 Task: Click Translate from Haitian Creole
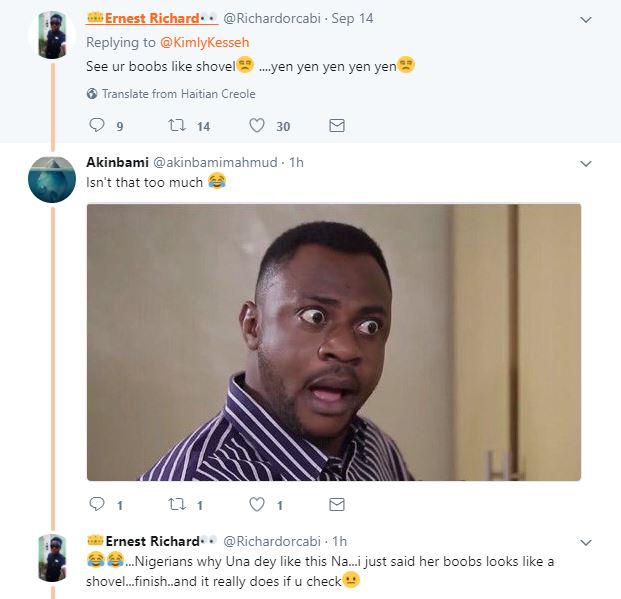(x=178, y=94)
